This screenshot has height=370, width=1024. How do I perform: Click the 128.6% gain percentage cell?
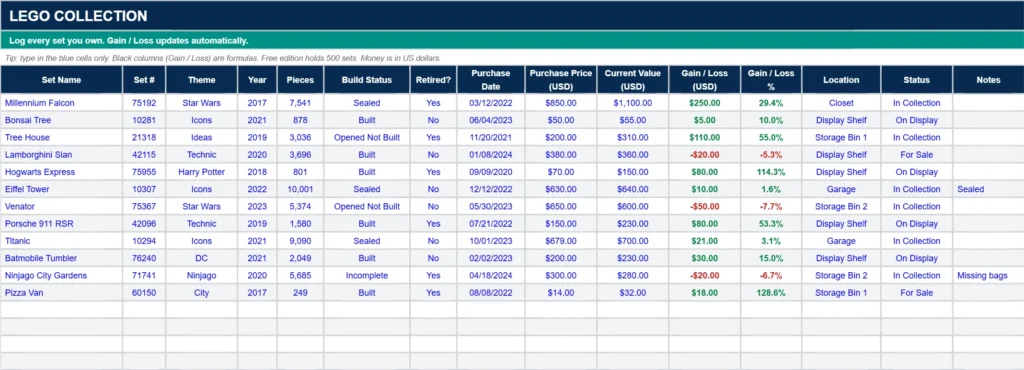point(771,293)
